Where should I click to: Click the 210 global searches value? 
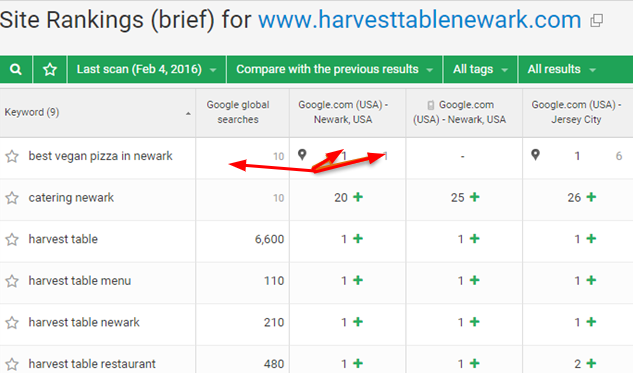click(x=274, y=323)
